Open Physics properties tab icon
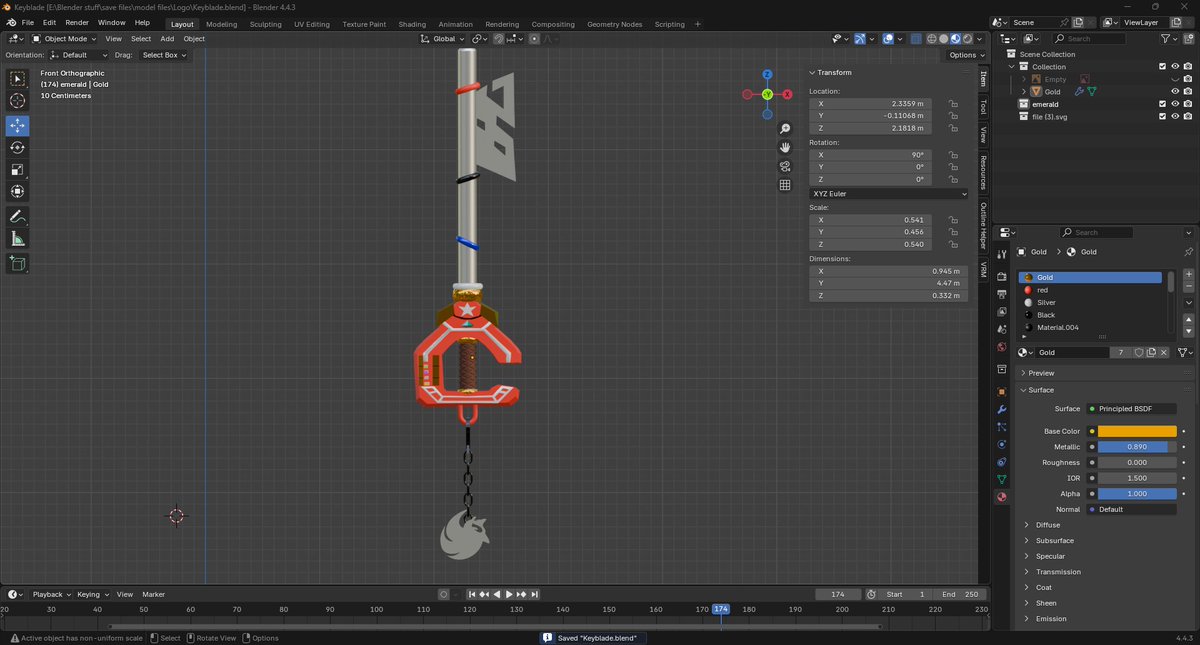The image size is (1200, 645). click(x=1001, y=445)
